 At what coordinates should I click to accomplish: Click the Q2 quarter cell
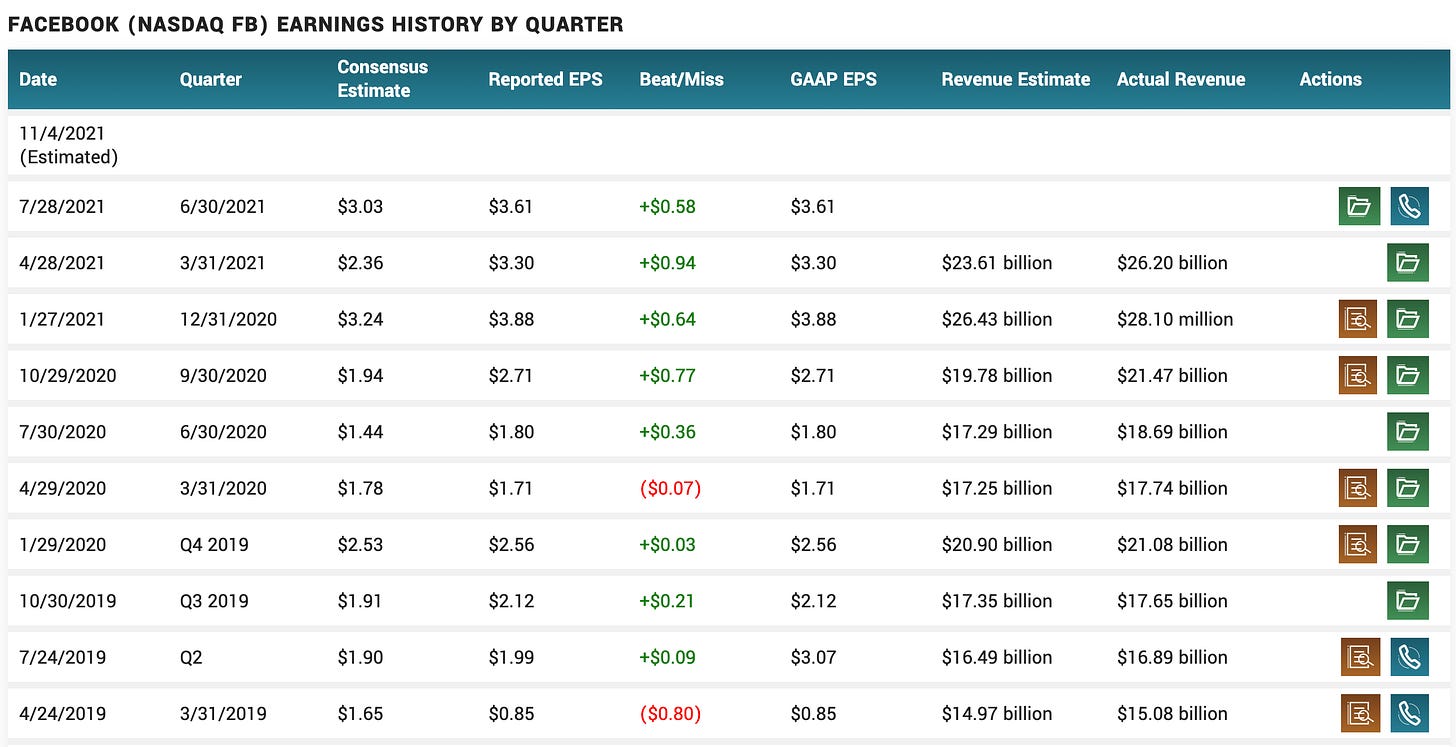tap(192, 658)
